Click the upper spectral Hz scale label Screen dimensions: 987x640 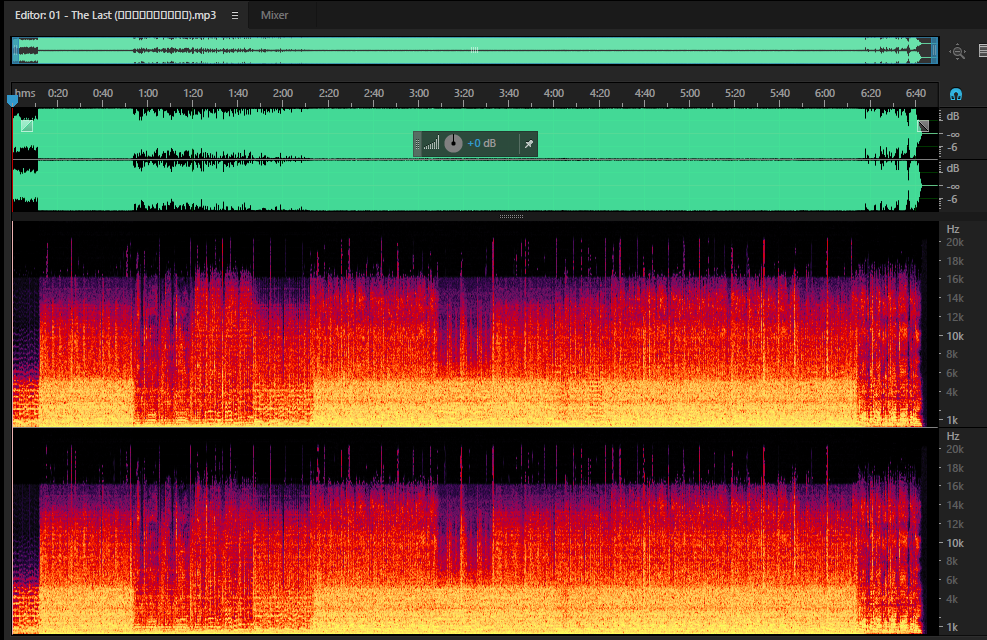click(x=953, y=229)
